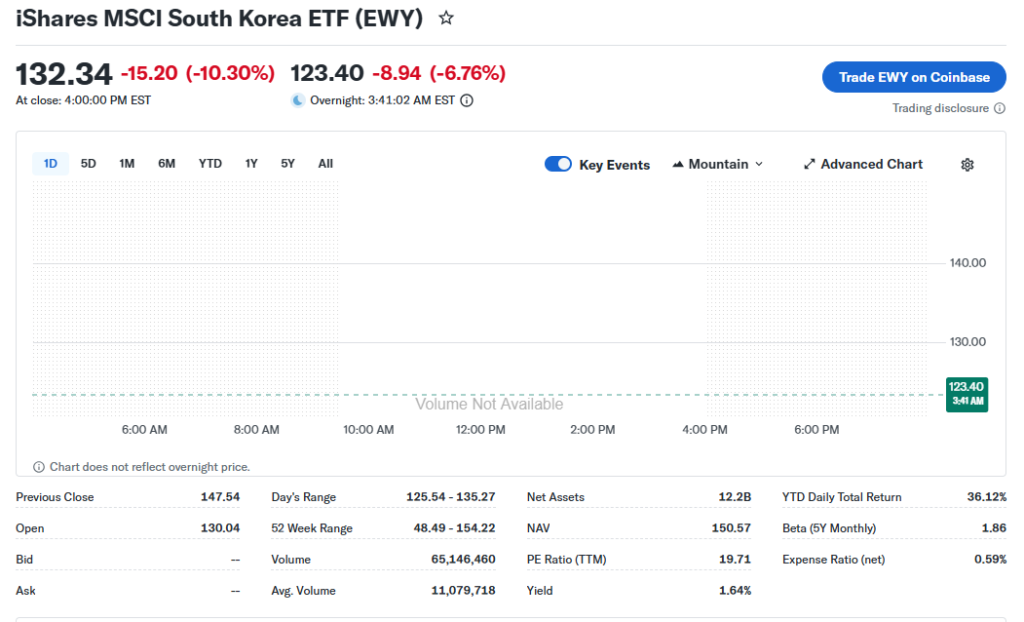The image size is (1024, 622).
Task: Open the Mountain chart type dropdown
Action: (x=718, y=164)
